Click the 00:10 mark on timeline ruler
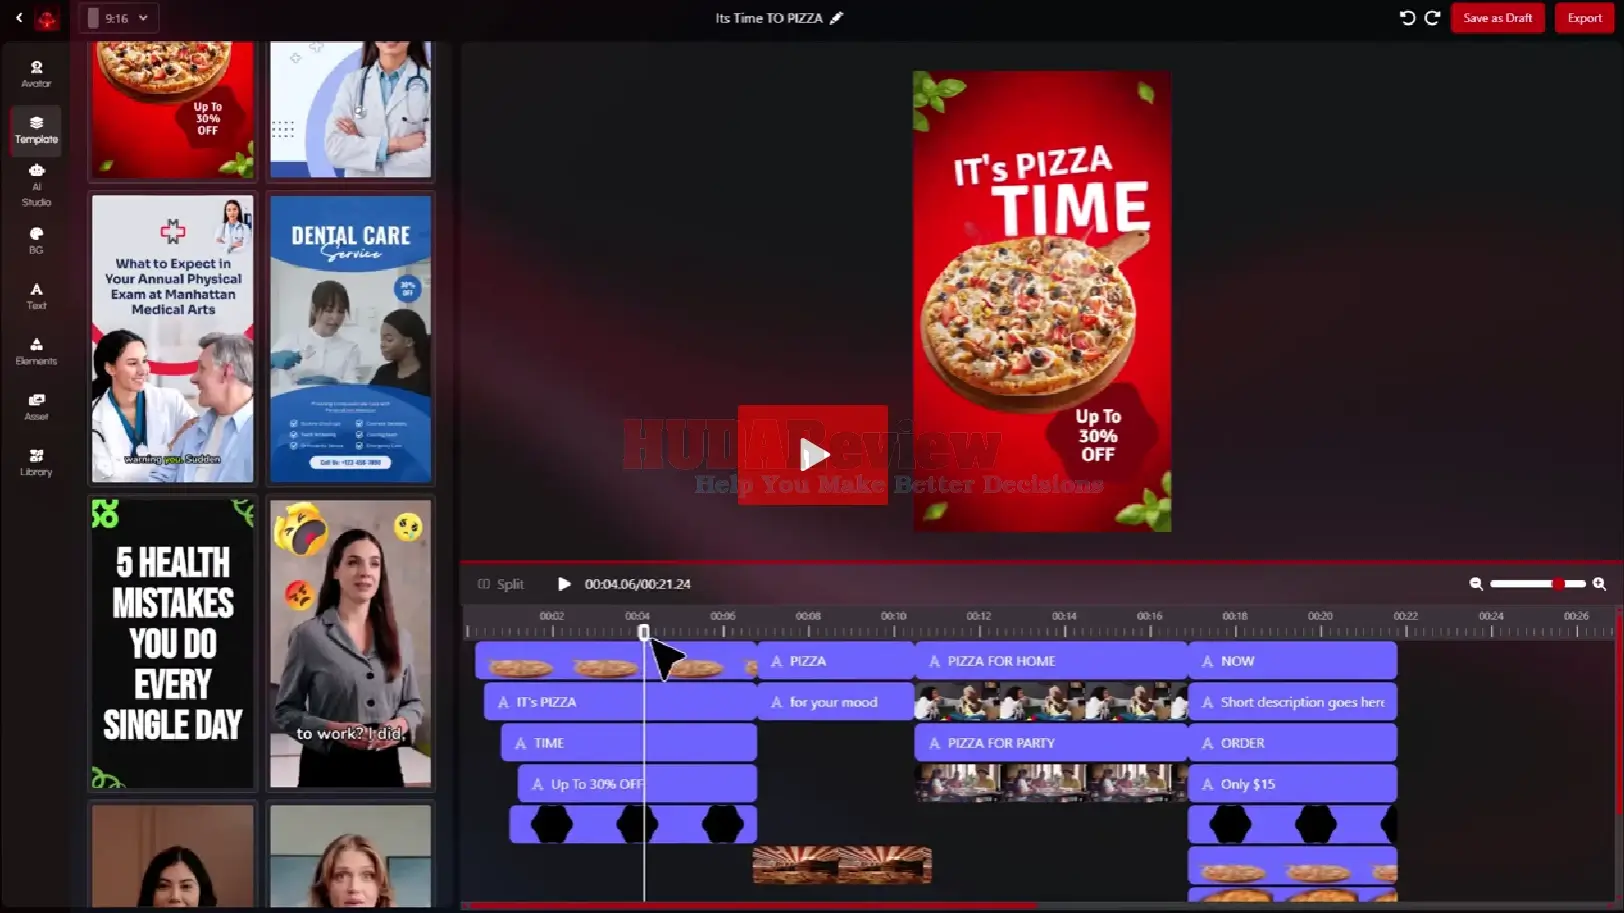 pyautogui.click(x=893, y=616)
